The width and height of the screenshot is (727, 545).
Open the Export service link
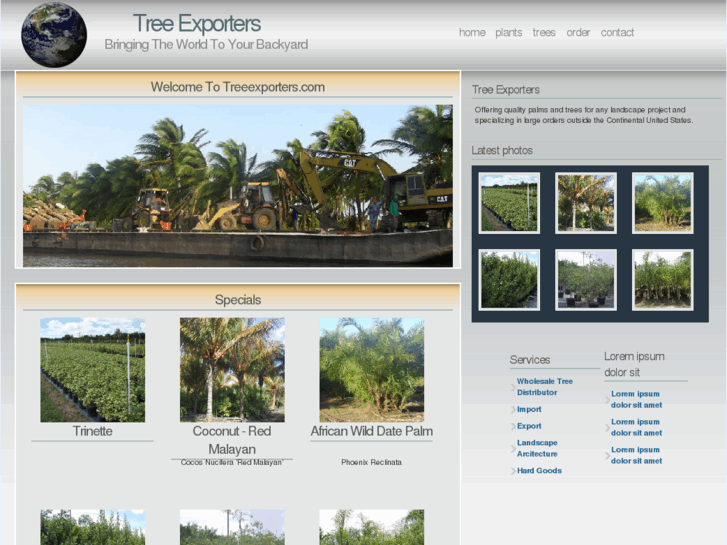[529, 426]
